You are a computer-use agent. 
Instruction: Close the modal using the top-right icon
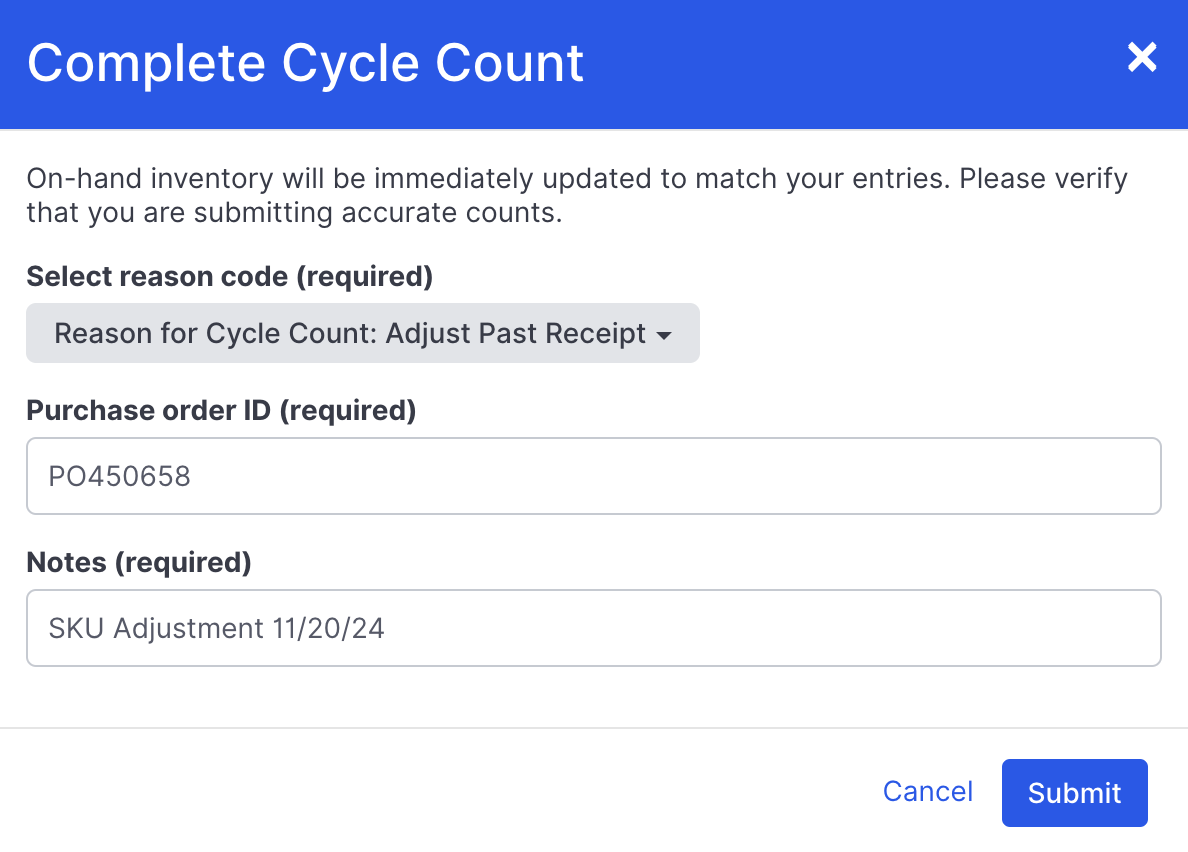(x=1141, y=58)
